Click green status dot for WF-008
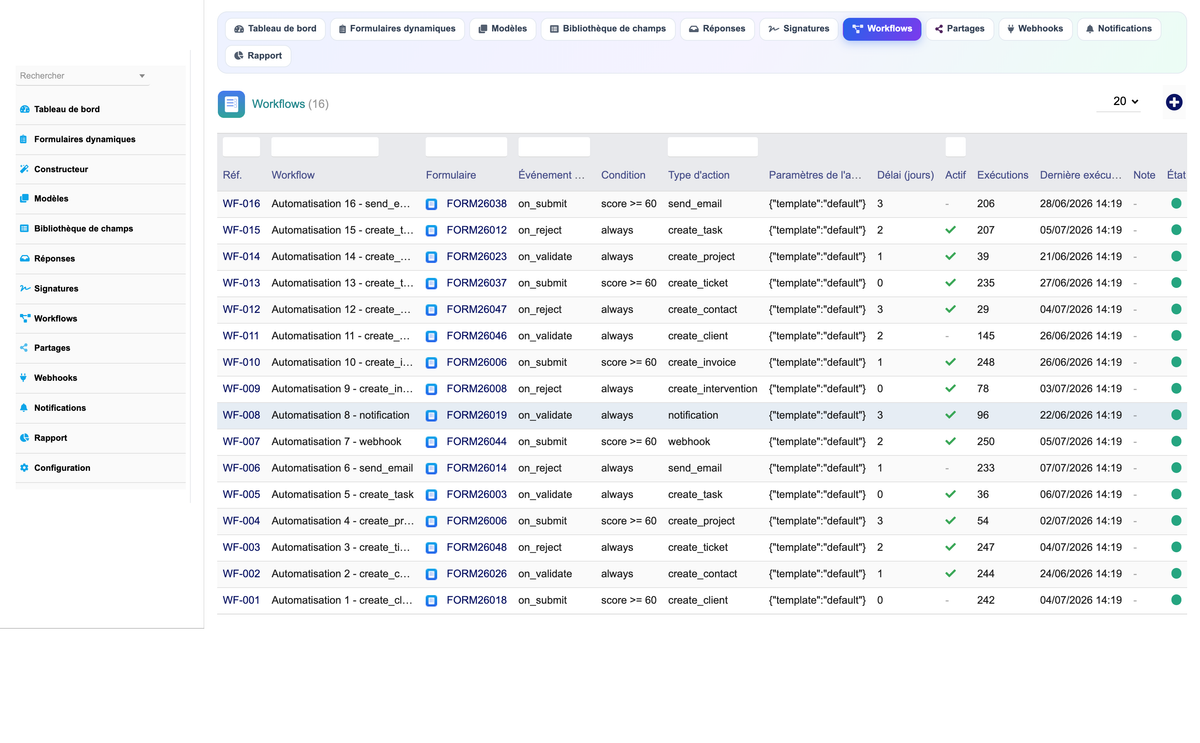Screen dimensions: 1200x743 point(1176,415)
